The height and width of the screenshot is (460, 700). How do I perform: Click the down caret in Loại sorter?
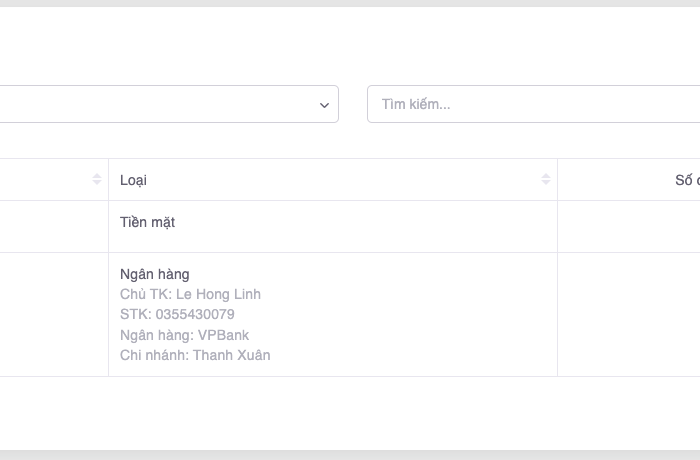click(546, 184)
